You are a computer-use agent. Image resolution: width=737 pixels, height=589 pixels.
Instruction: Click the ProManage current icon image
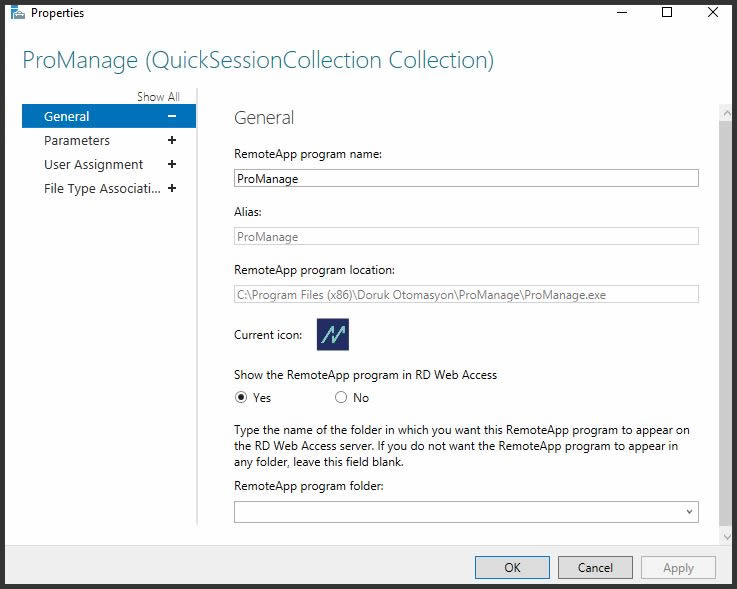click(333, 335)
